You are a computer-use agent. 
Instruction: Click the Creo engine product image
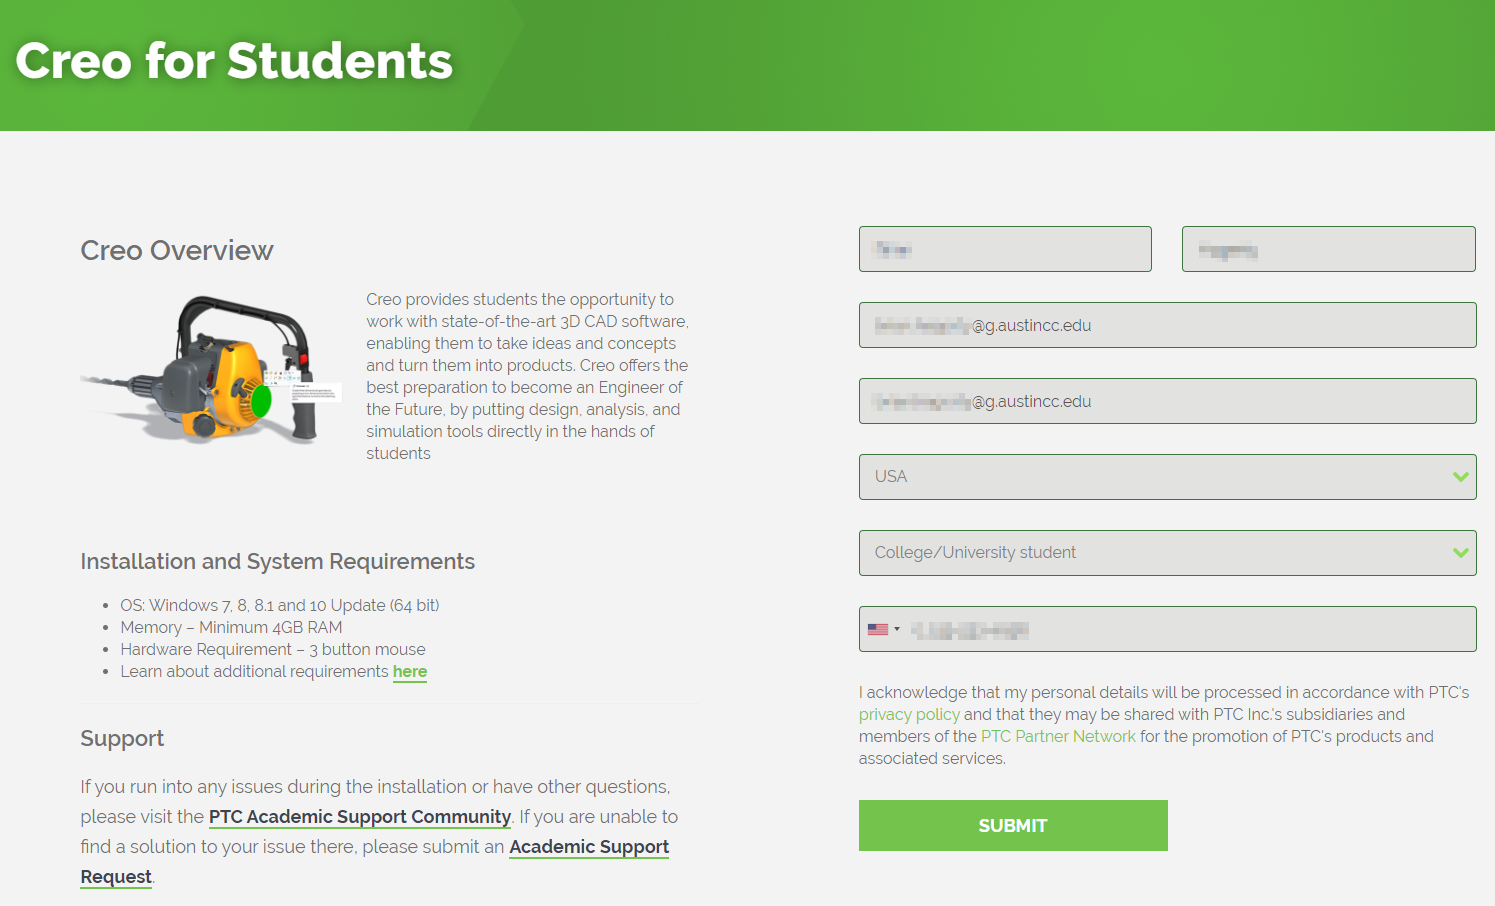click(212, 370)
